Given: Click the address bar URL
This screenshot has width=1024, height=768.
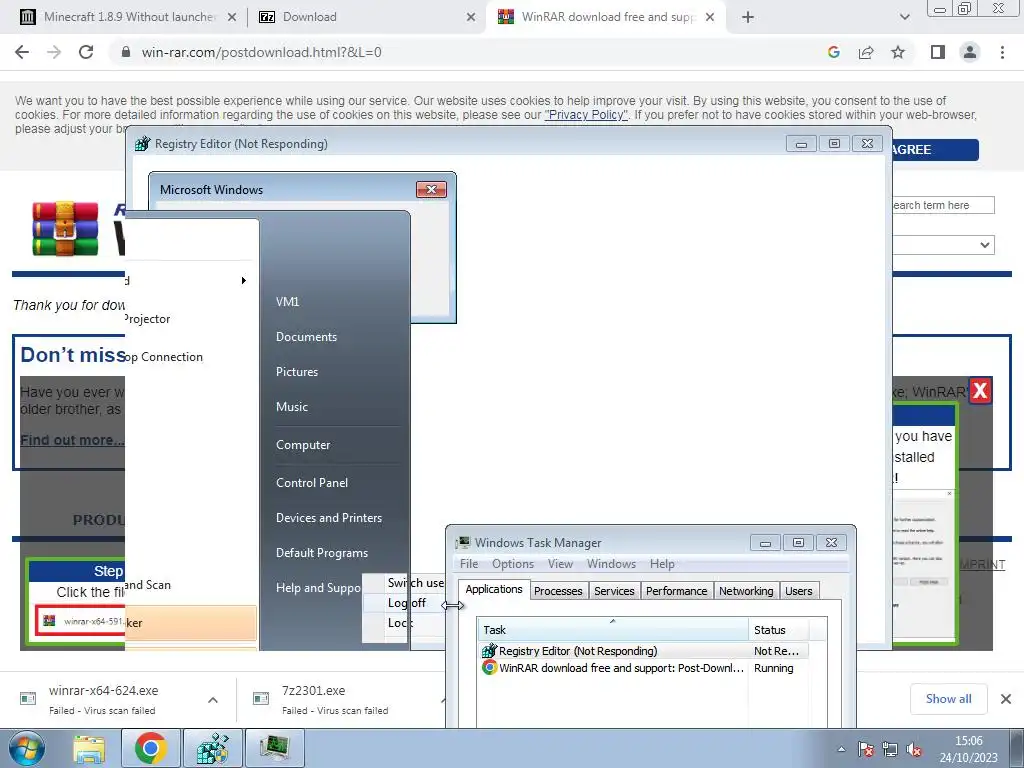Looking at the screenshot, I should 261,52.
